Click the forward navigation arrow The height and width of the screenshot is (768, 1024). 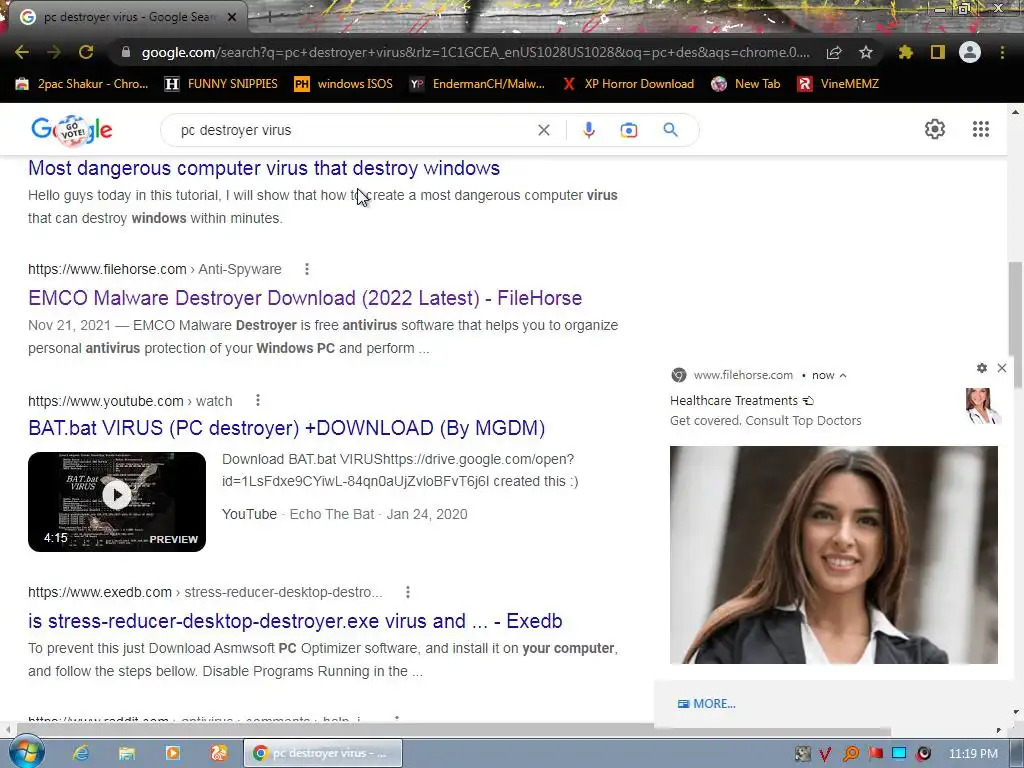54,52
